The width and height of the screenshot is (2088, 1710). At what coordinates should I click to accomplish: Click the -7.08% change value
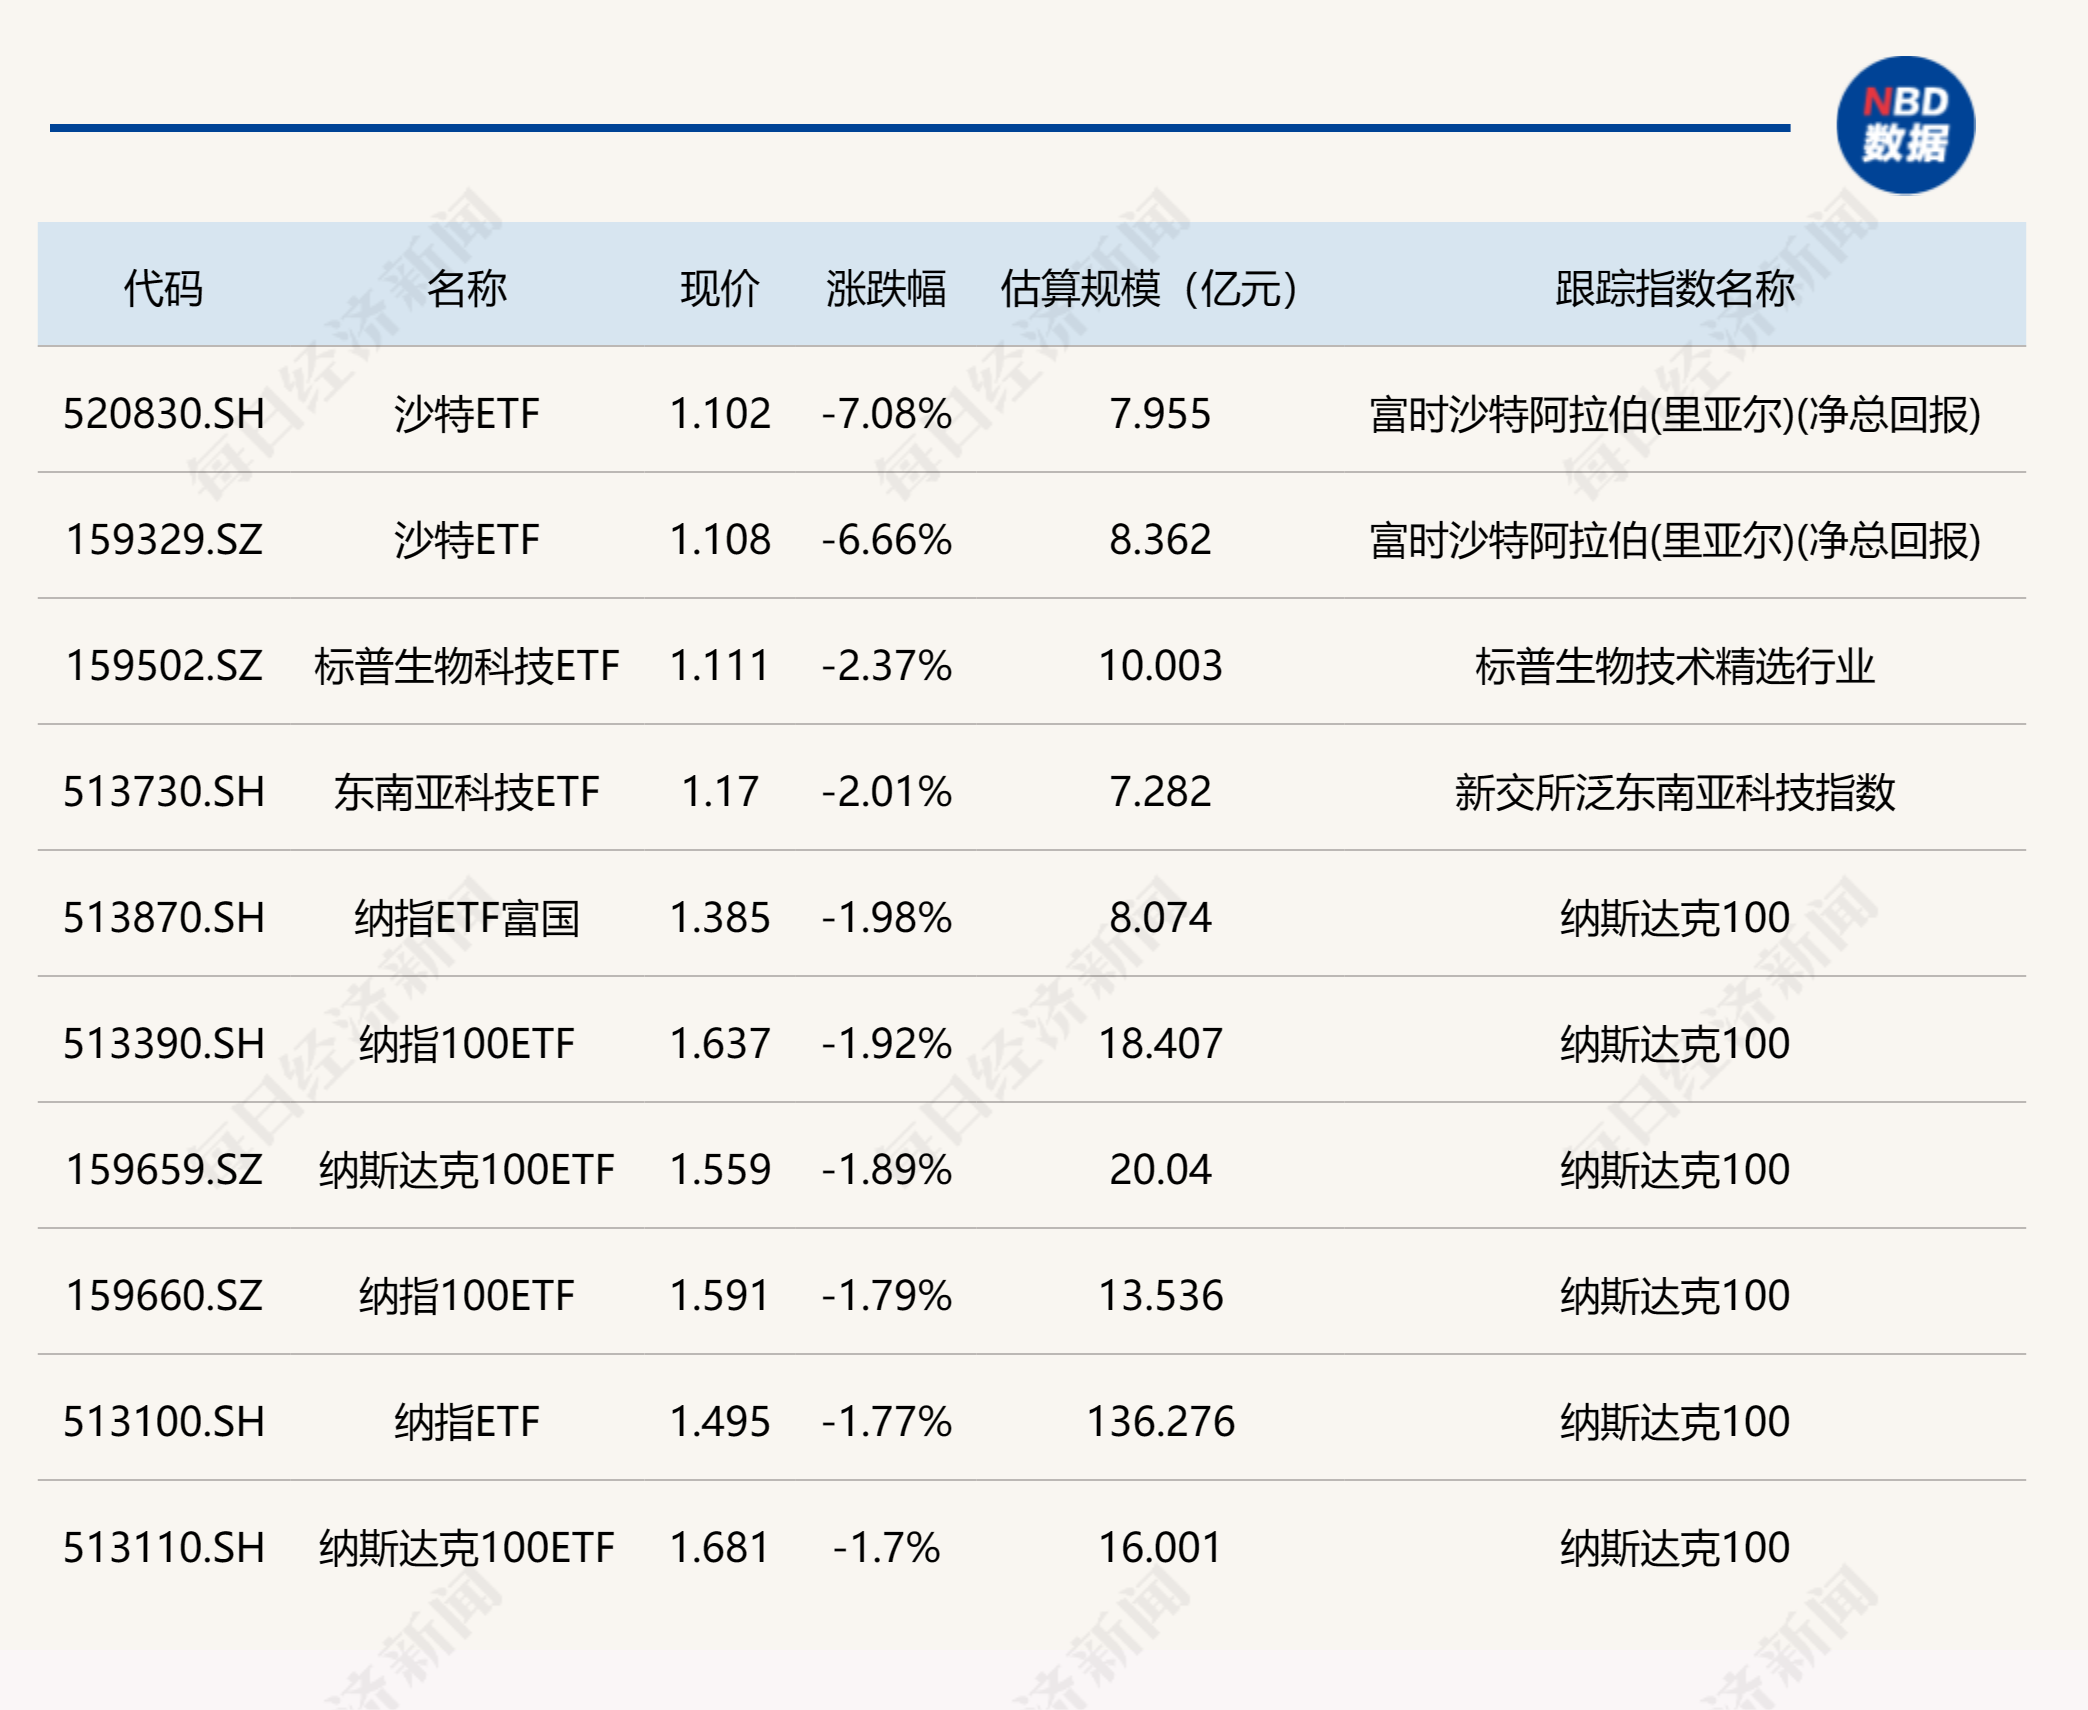[887, 414]
